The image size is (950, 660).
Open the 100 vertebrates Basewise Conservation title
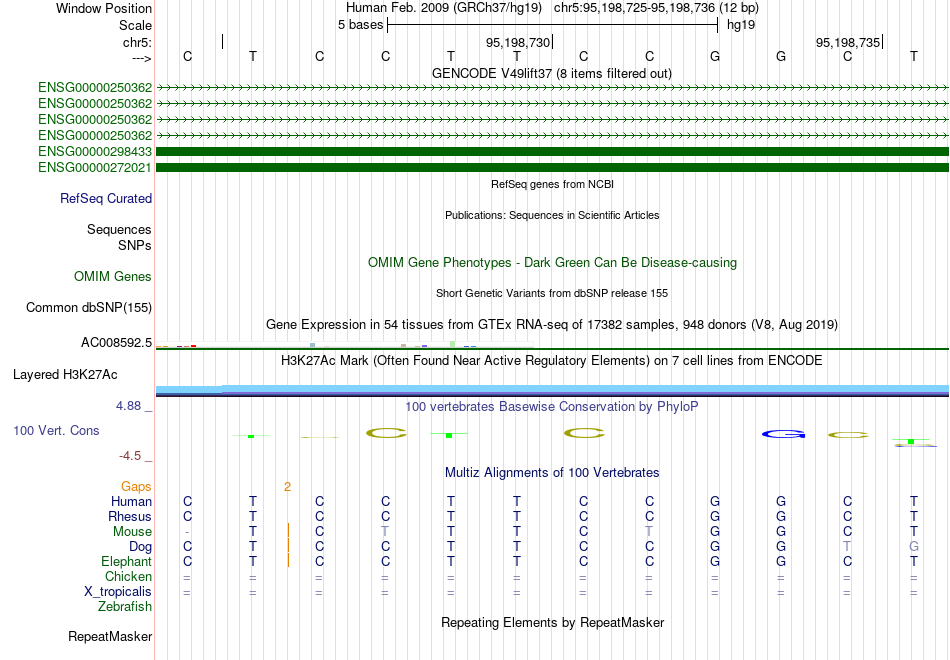click(551, 407)
